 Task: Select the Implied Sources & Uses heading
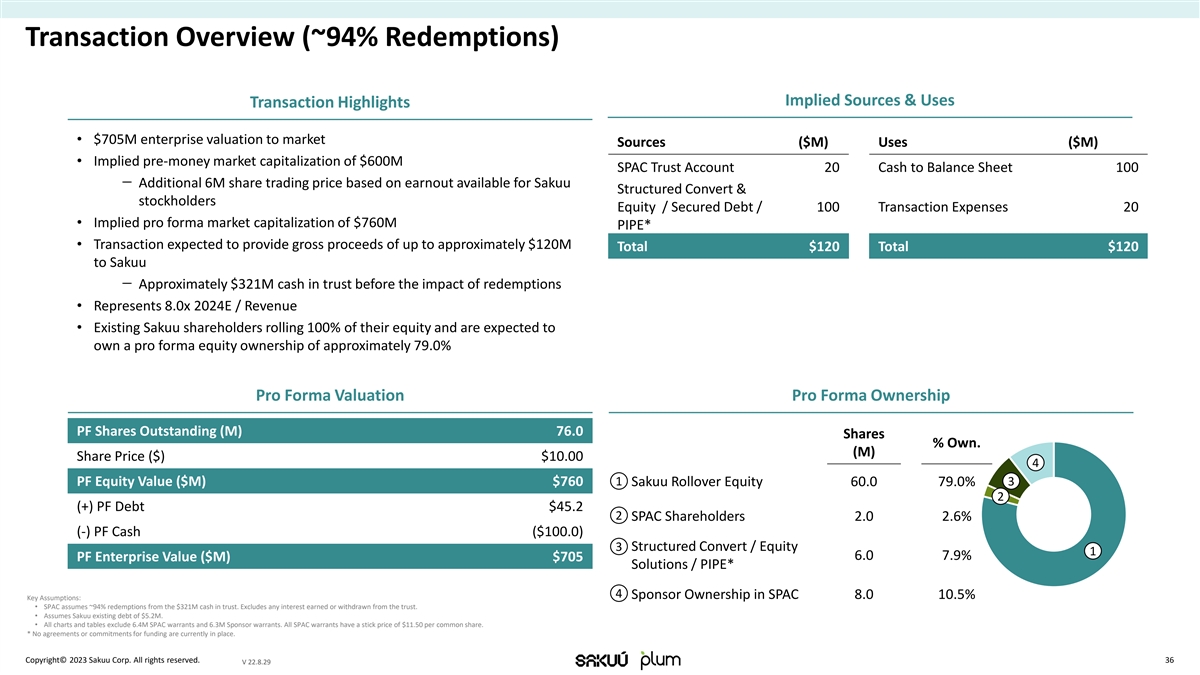869,100
